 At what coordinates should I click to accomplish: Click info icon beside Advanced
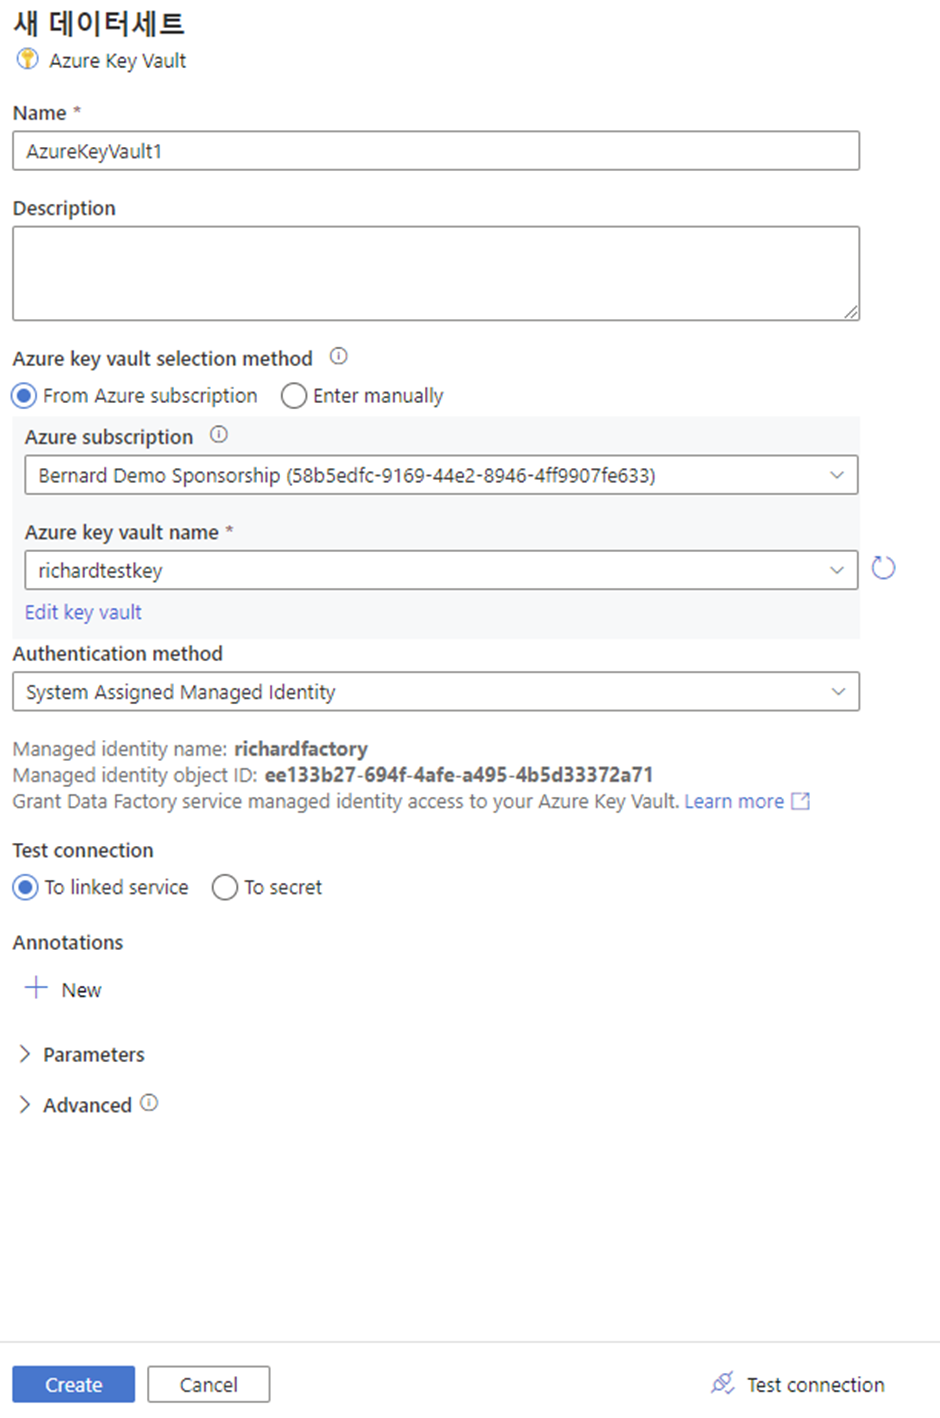click(x=149, y=1103)
